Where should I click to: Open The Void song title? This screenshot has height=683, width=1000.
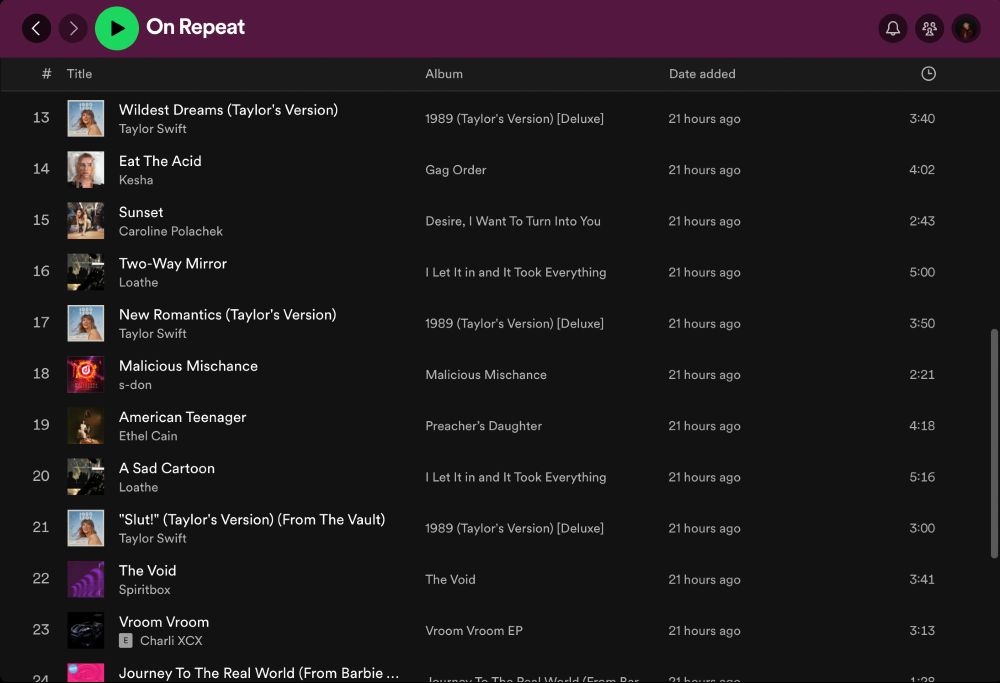point(147,571)
